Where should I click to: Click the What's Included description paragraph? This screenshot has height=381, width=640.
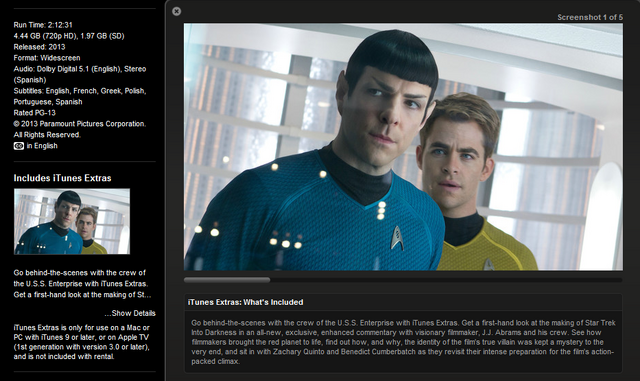click(403, 342)
